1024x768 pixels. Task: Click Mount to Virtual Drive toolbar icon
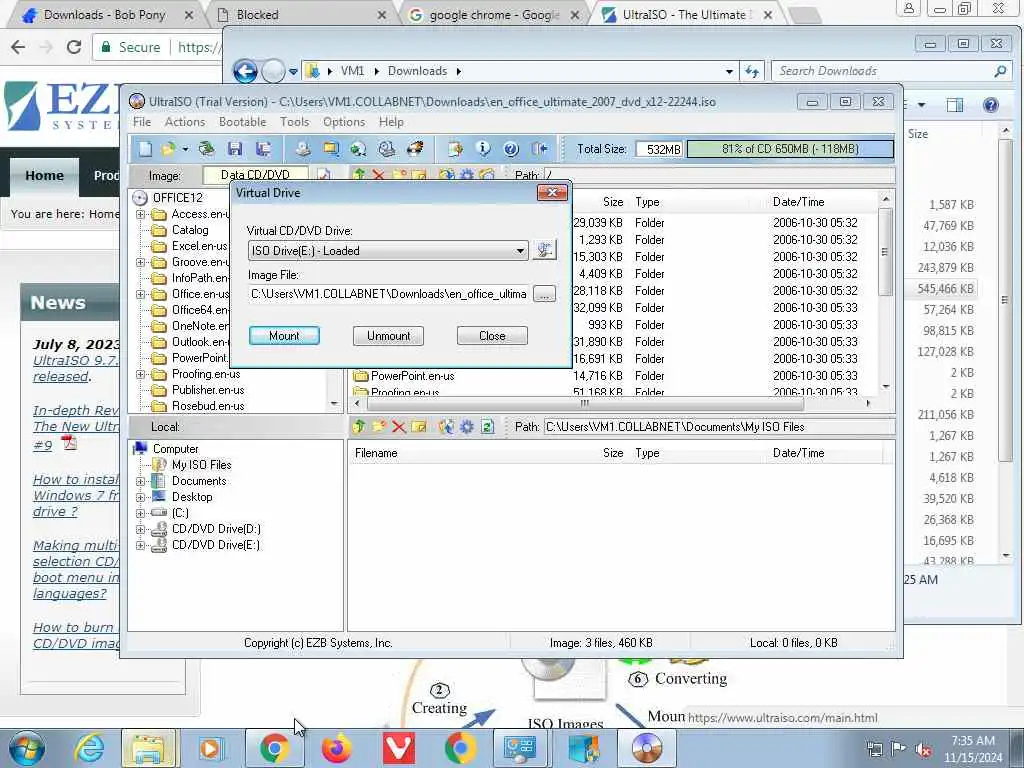(x=387, y=149)
